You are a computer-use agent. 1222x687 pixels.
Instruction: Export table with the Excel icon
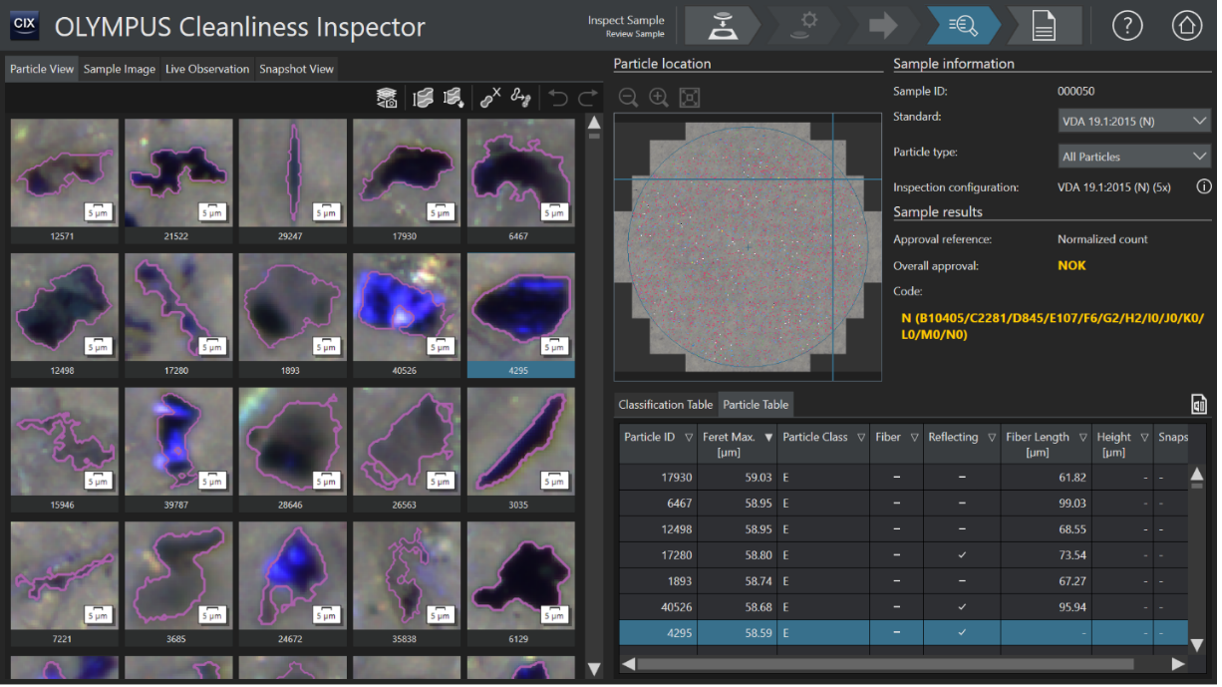[x=1198, y=404]
